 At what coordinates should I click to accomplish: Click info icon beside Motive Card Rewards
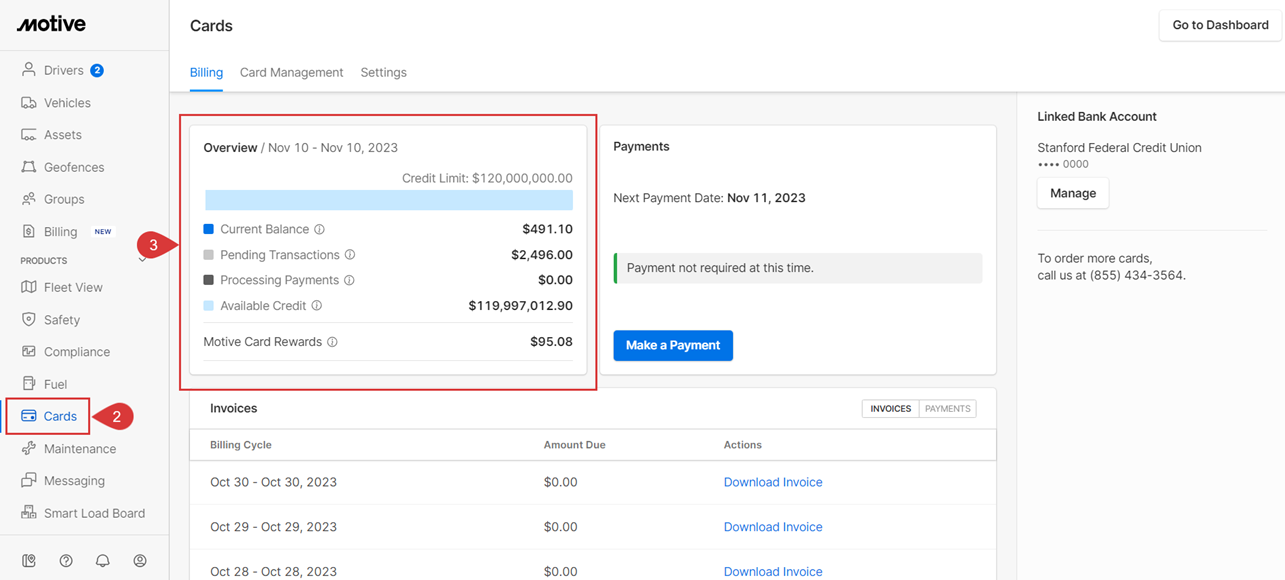(332, 342)
